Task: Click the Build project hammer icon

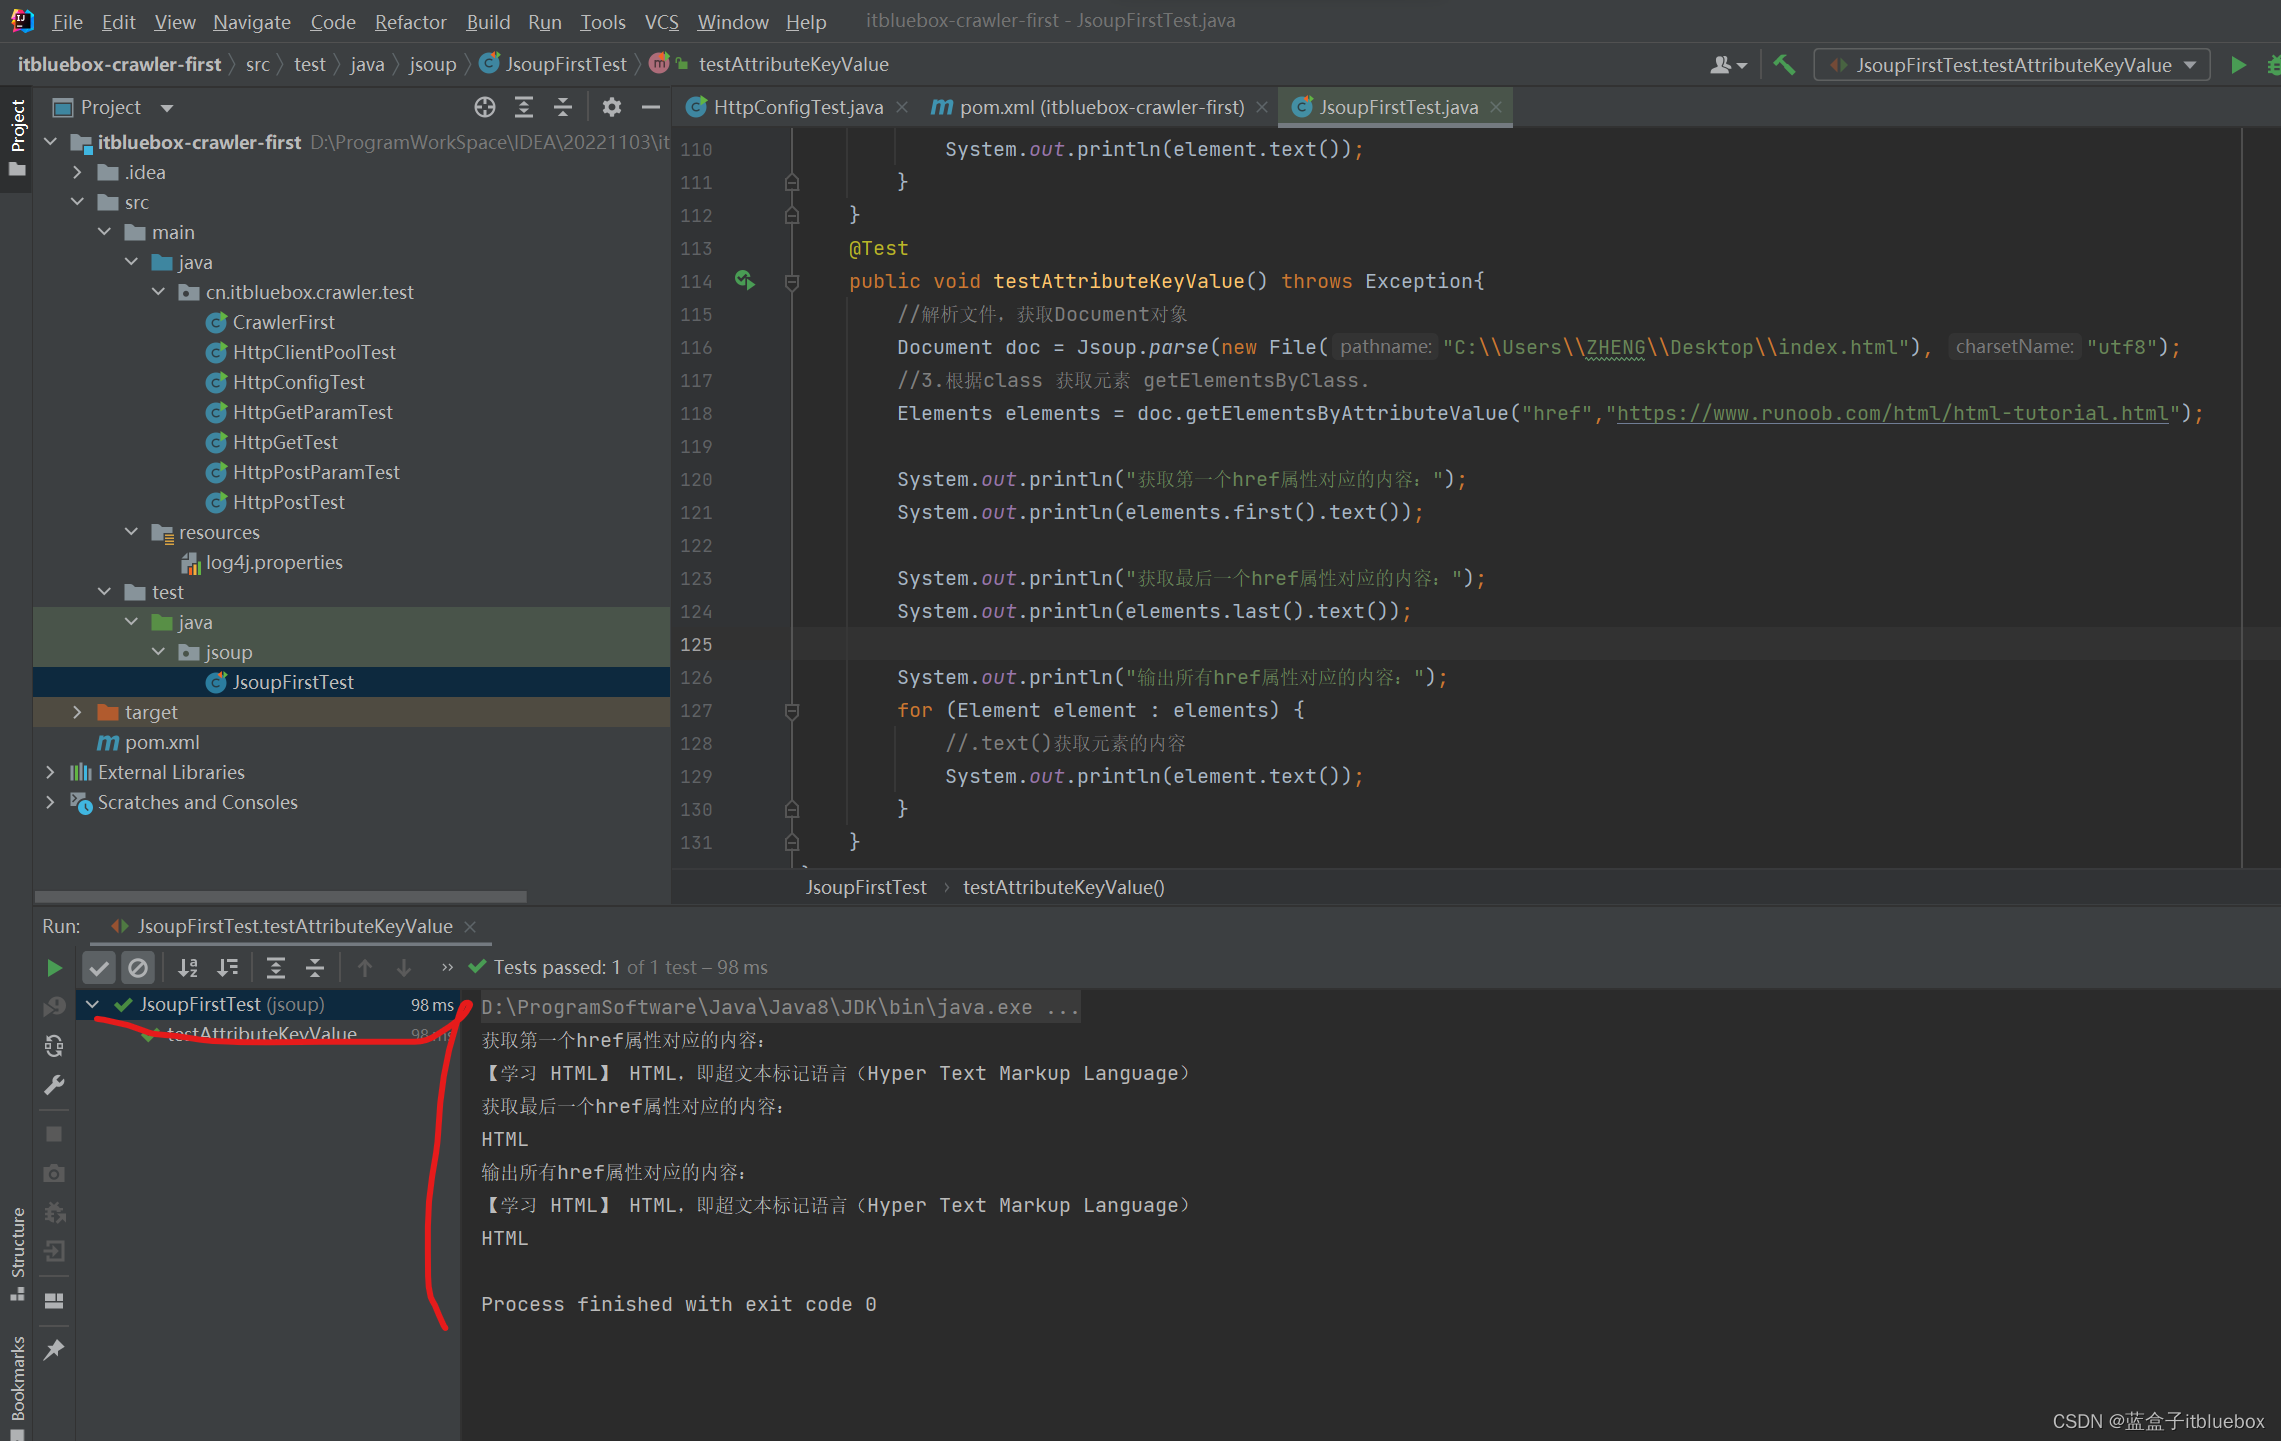Action: coord(1784,65)
